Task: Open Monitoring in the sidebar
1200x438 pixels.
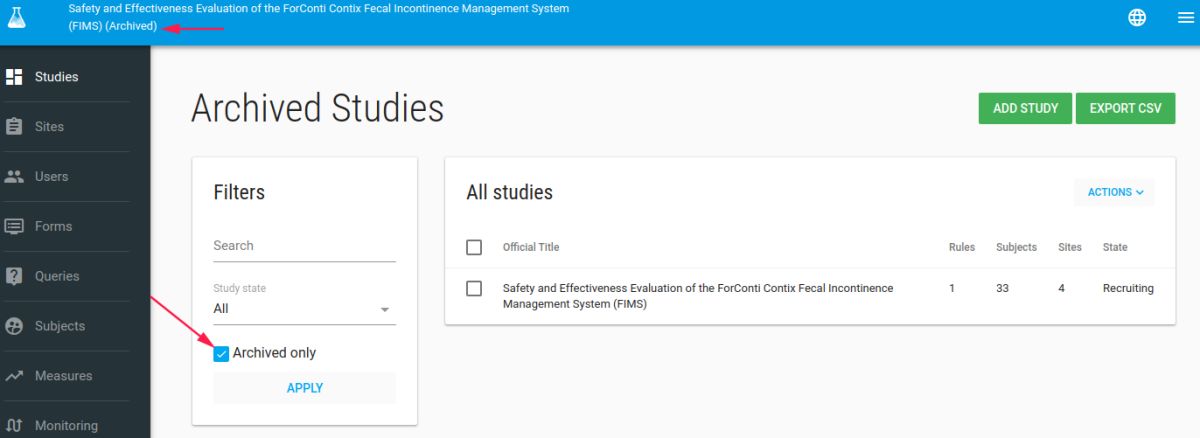Action: 66,425
